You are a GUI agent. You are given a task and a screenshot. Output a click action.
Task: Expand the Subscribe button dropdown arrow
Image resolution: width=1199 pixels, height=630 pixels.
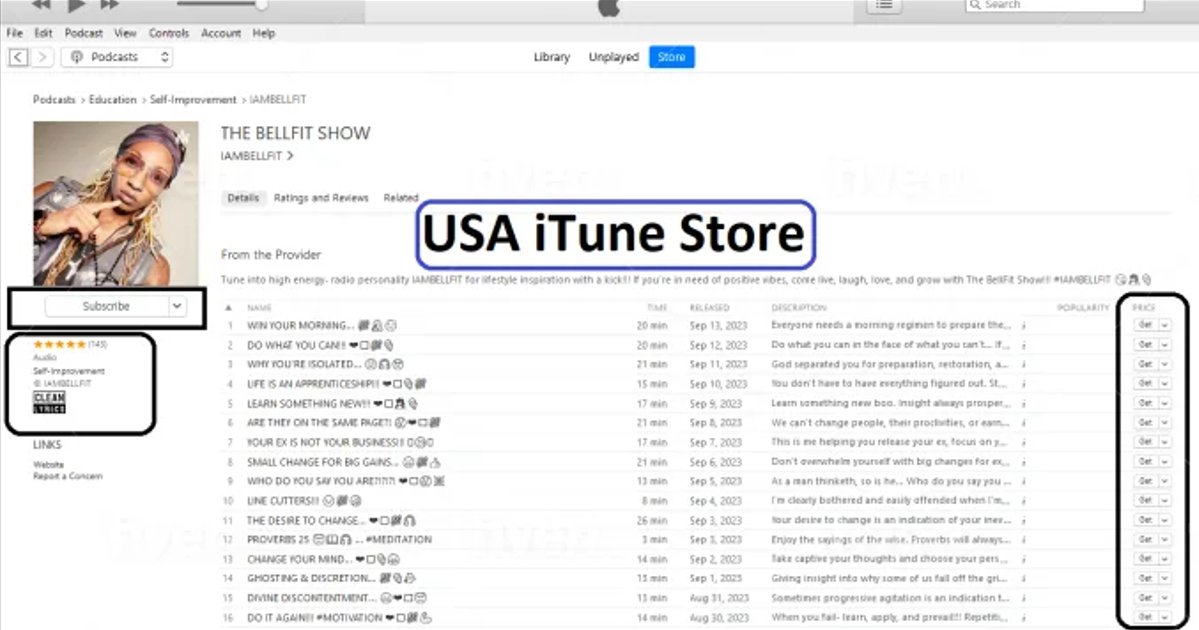point(177,306)
